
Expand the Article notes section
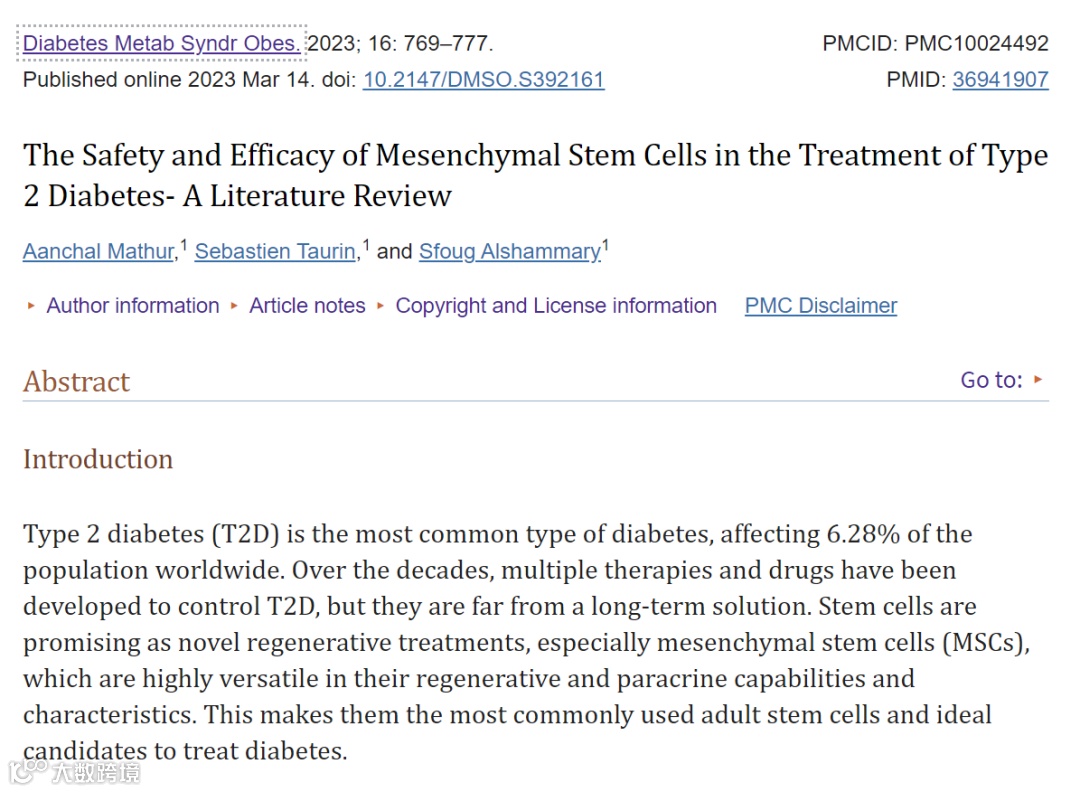pyautogui.click(x=307, y=306)
